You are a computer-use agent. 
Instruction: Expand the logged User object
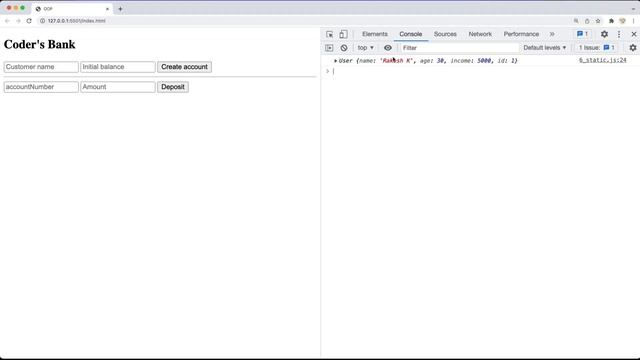pos(336,61)
